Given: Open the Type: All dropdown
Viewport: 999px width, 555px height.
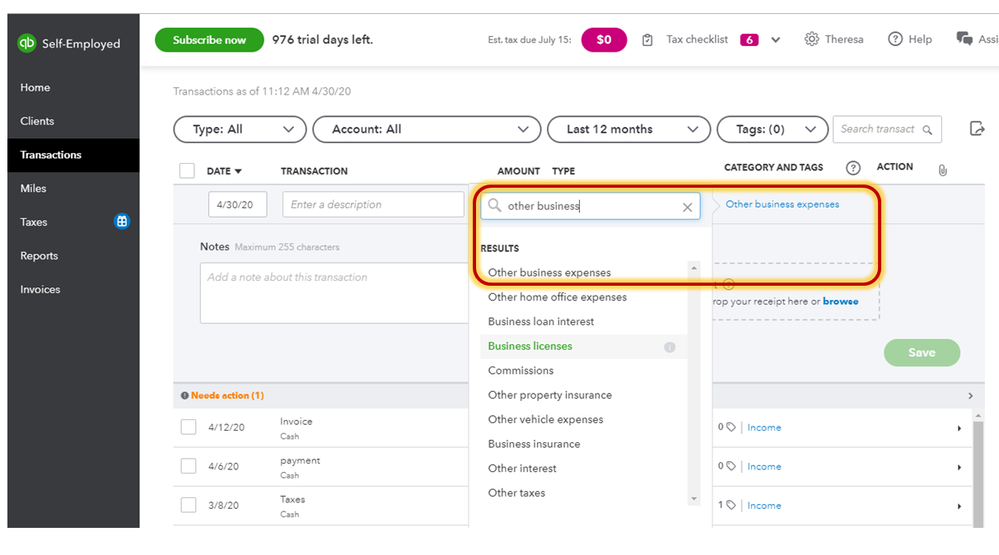Looking at the screenshot, I should (240, 129).
